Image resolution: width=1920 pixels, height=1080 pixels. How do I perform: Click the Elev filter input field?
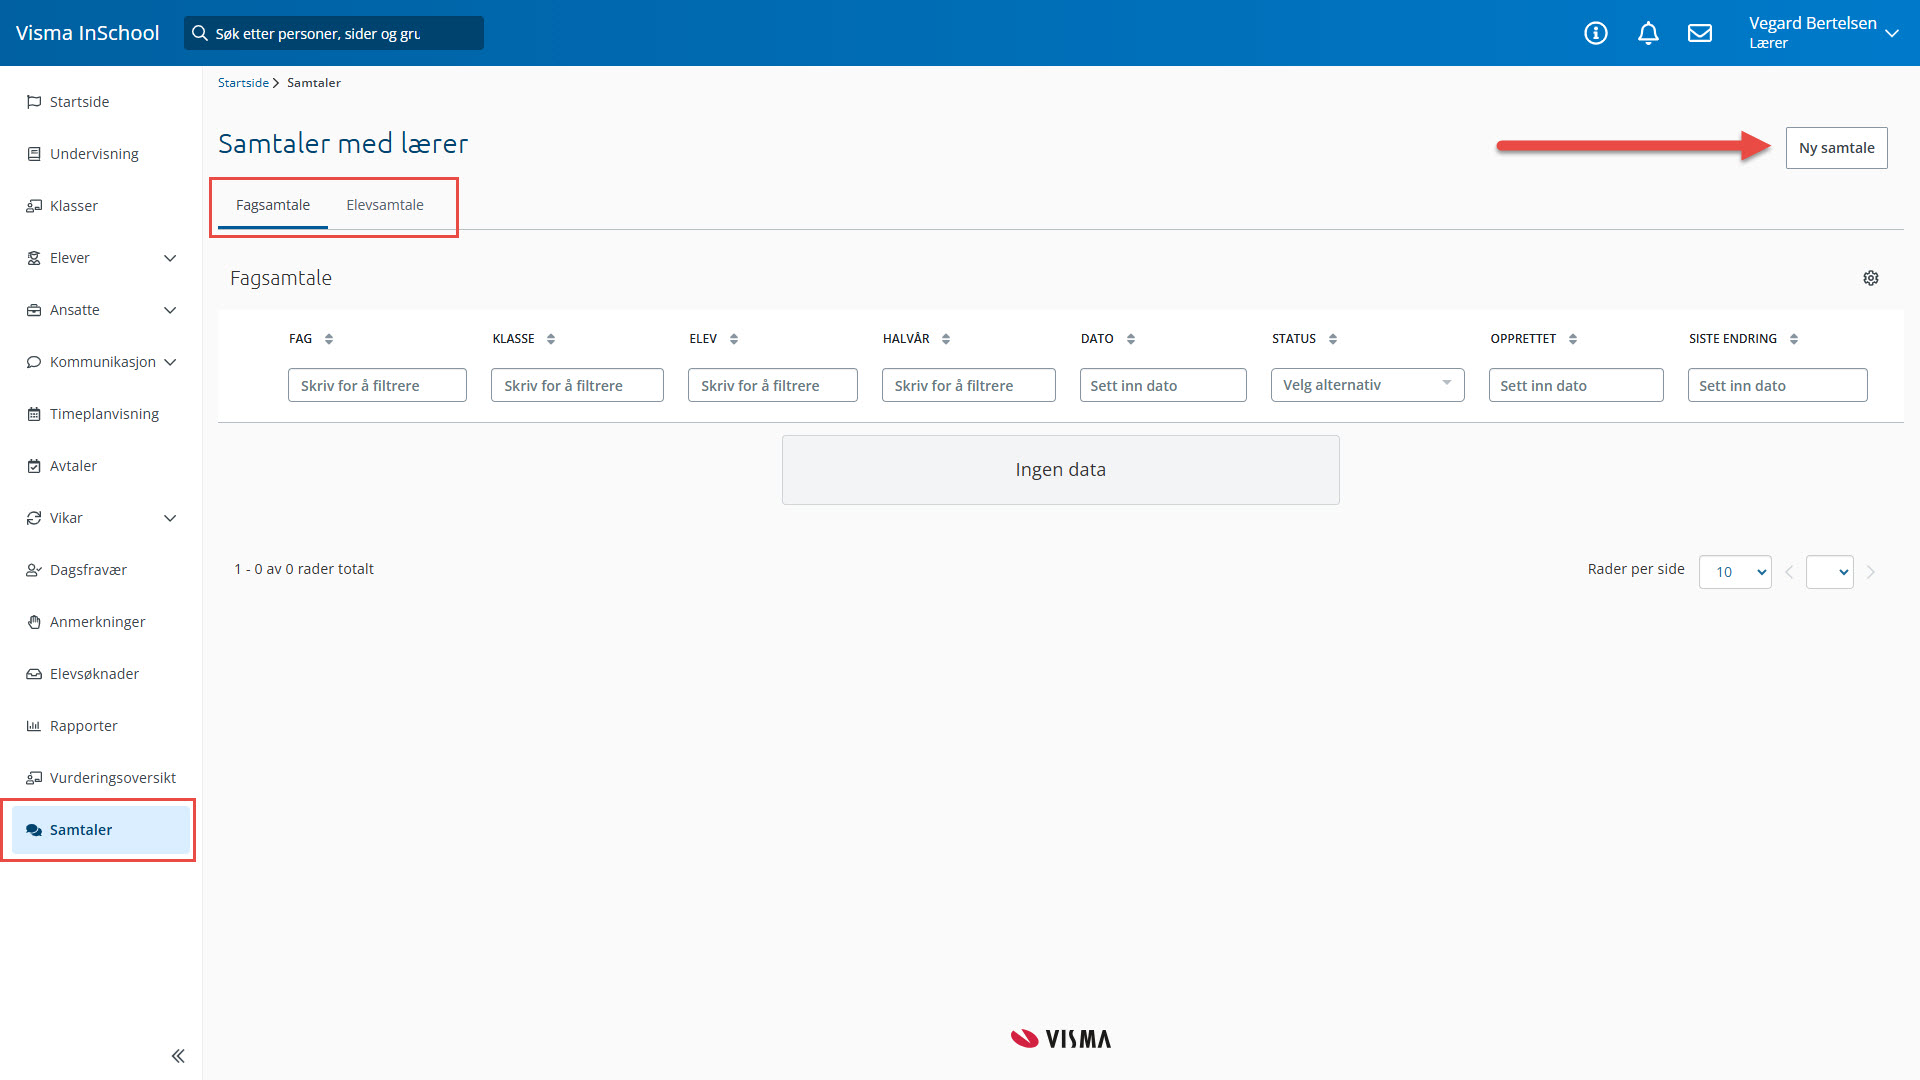772,385
